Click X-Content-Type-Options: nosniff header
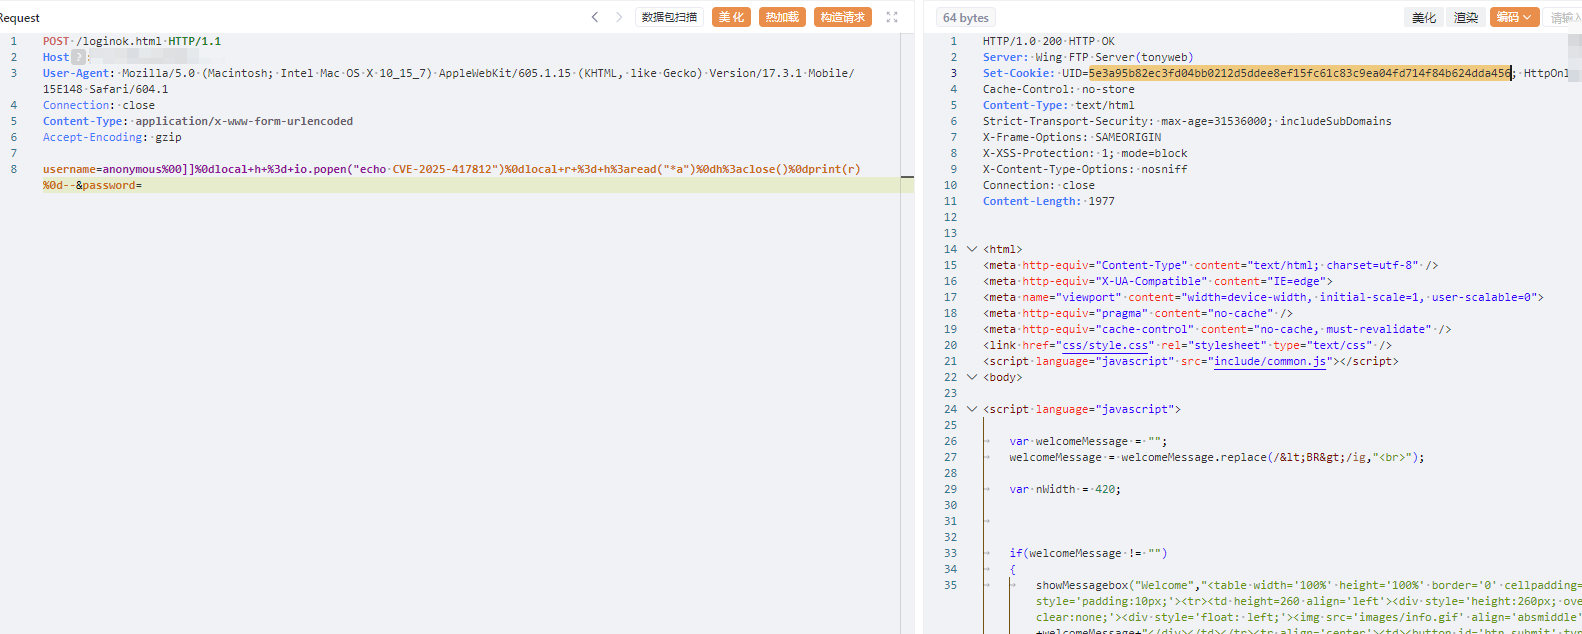This screenshot has height=634, width=1582. (1085, 169)
